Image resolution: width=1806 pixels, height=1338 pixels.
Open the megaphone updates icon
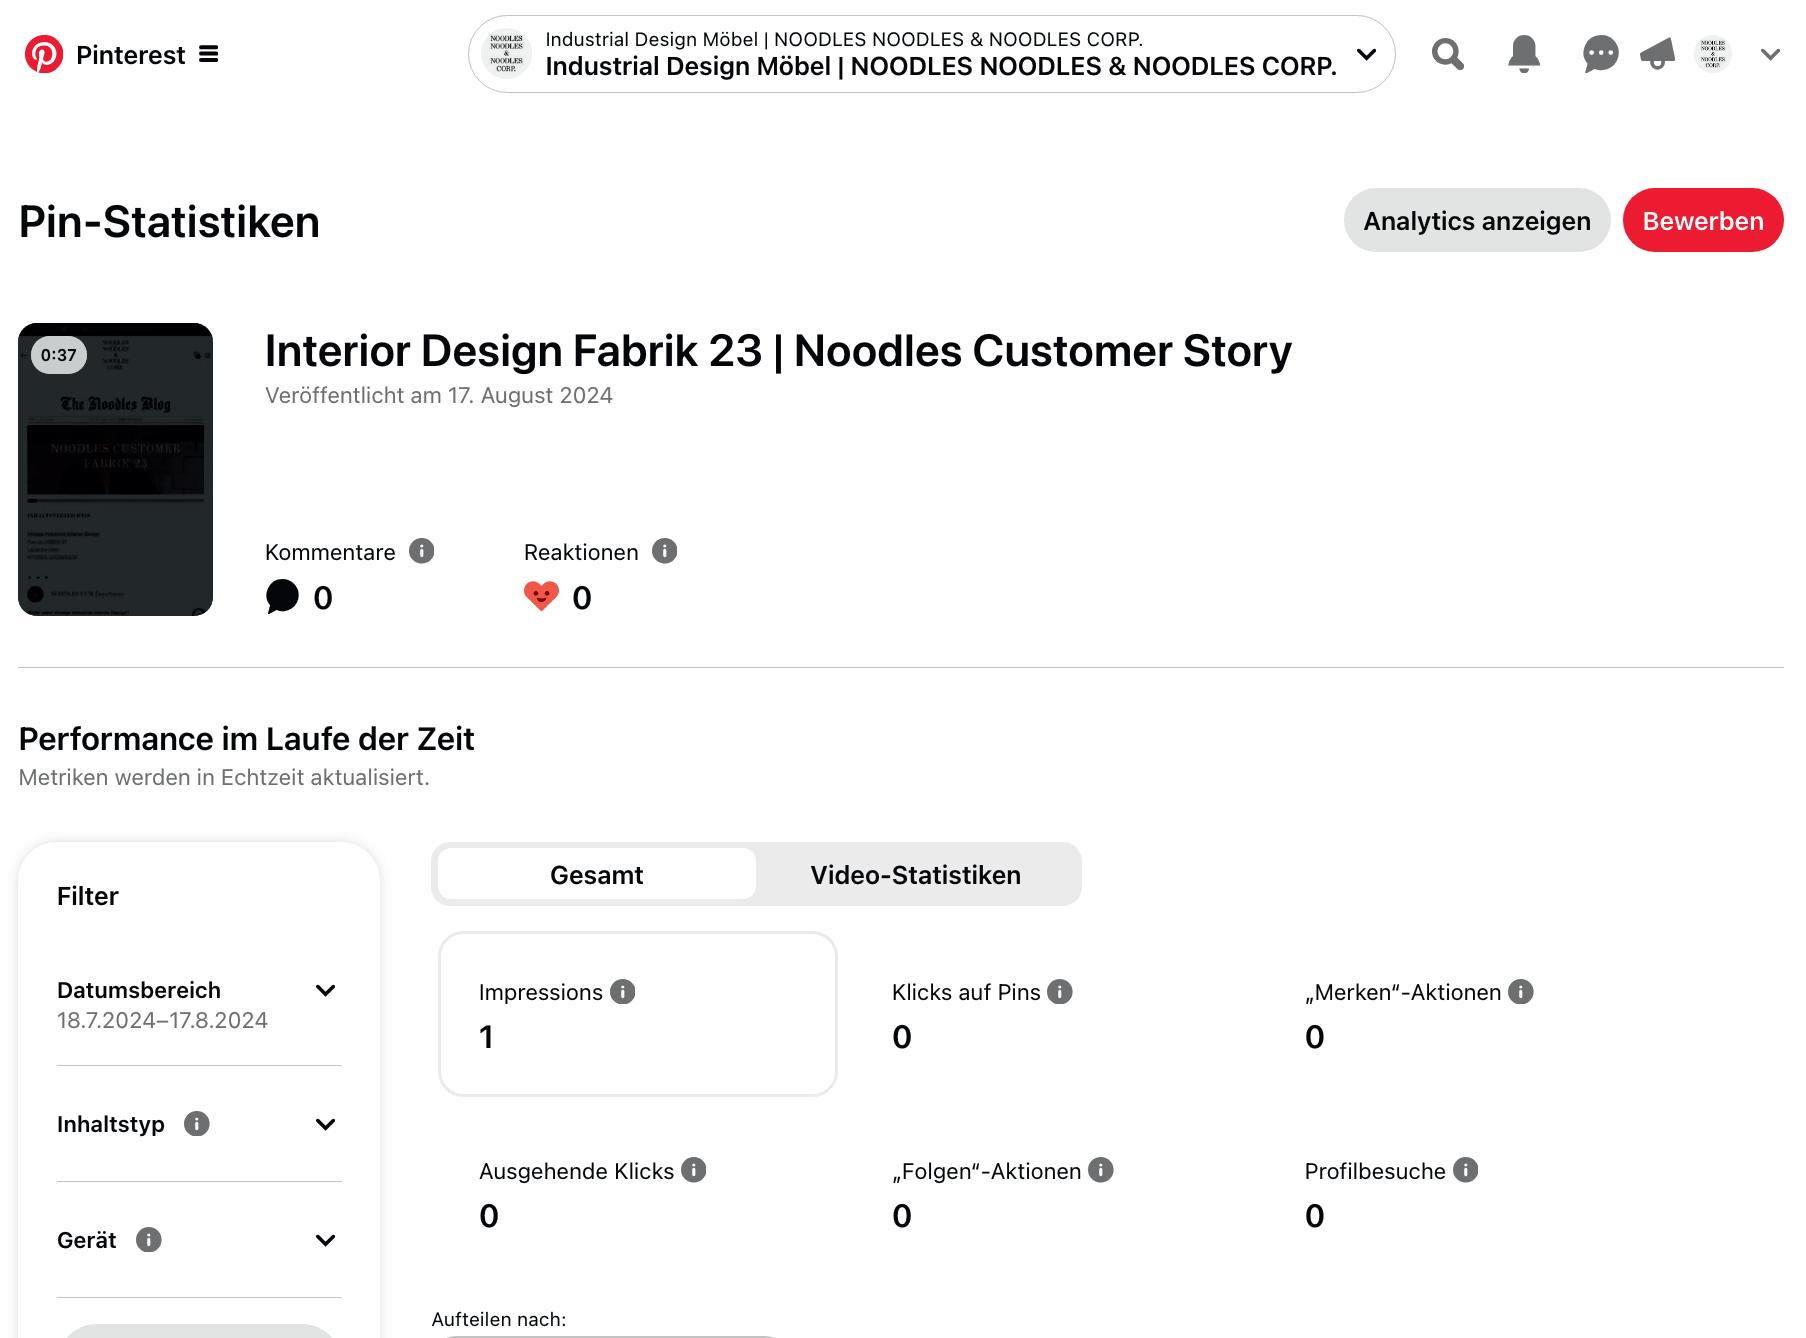pyautogui.click(x=1657, y=54)
